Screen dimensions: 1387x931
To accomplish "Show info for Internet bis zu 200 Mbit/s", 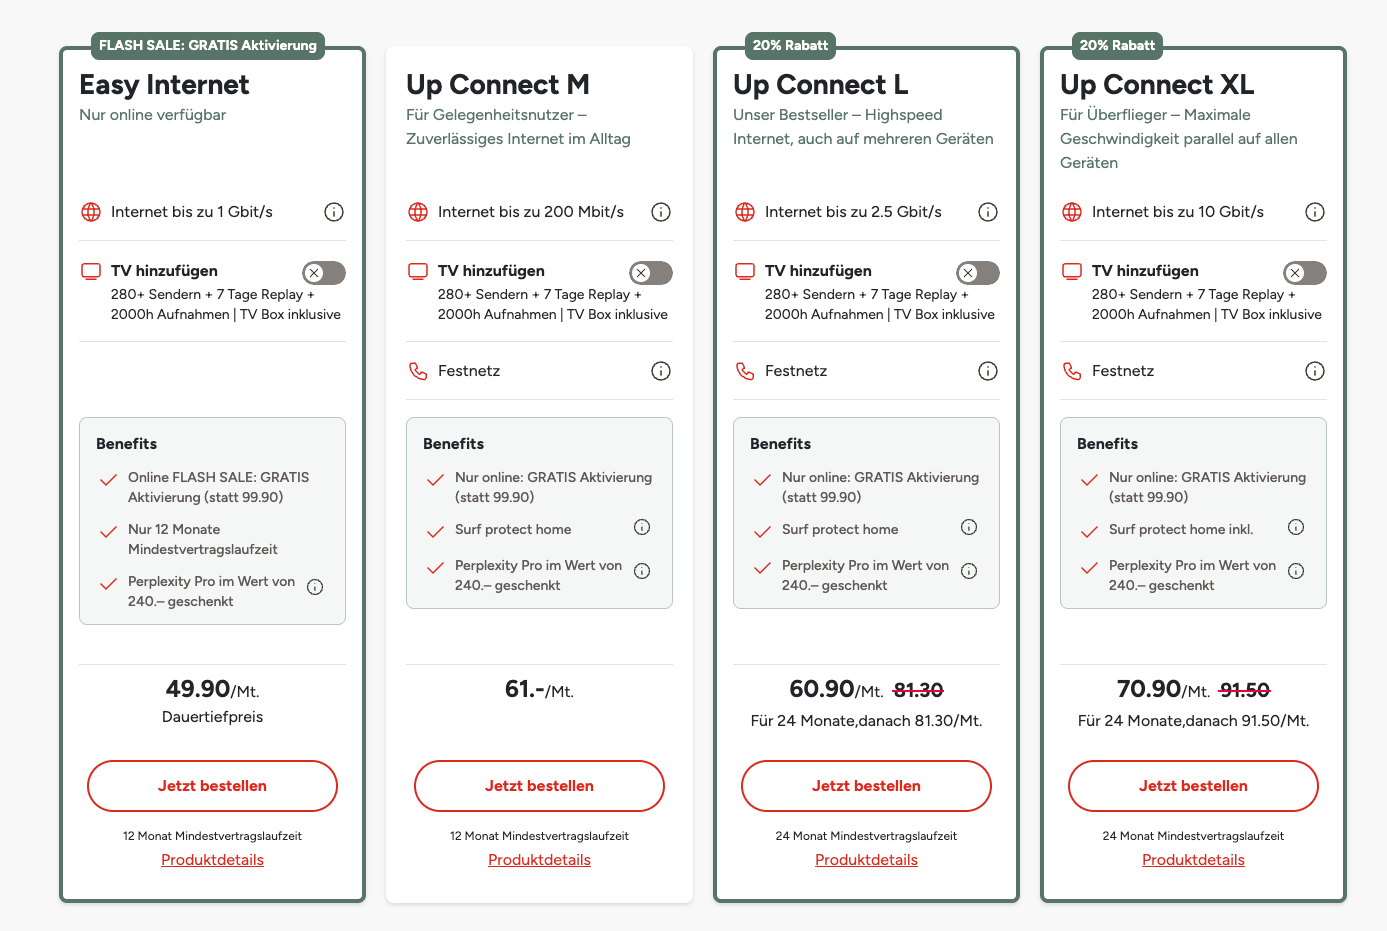I will pyautogui.click(x=661, y=212).
